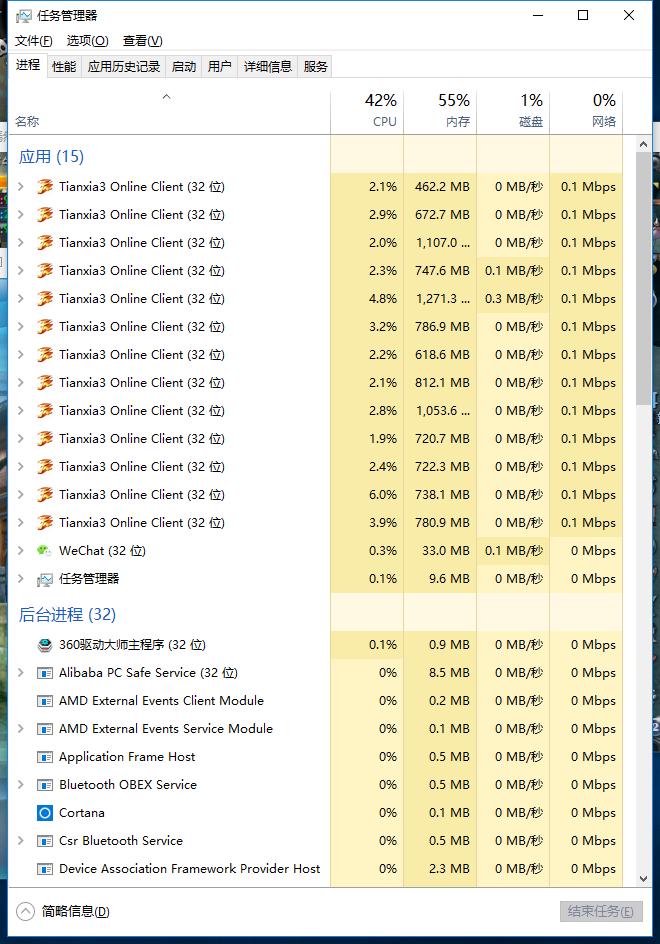This screenshot has height=944, width=660.
Task: Click the 4.8% CPU cell
Action: coord(367,299)
